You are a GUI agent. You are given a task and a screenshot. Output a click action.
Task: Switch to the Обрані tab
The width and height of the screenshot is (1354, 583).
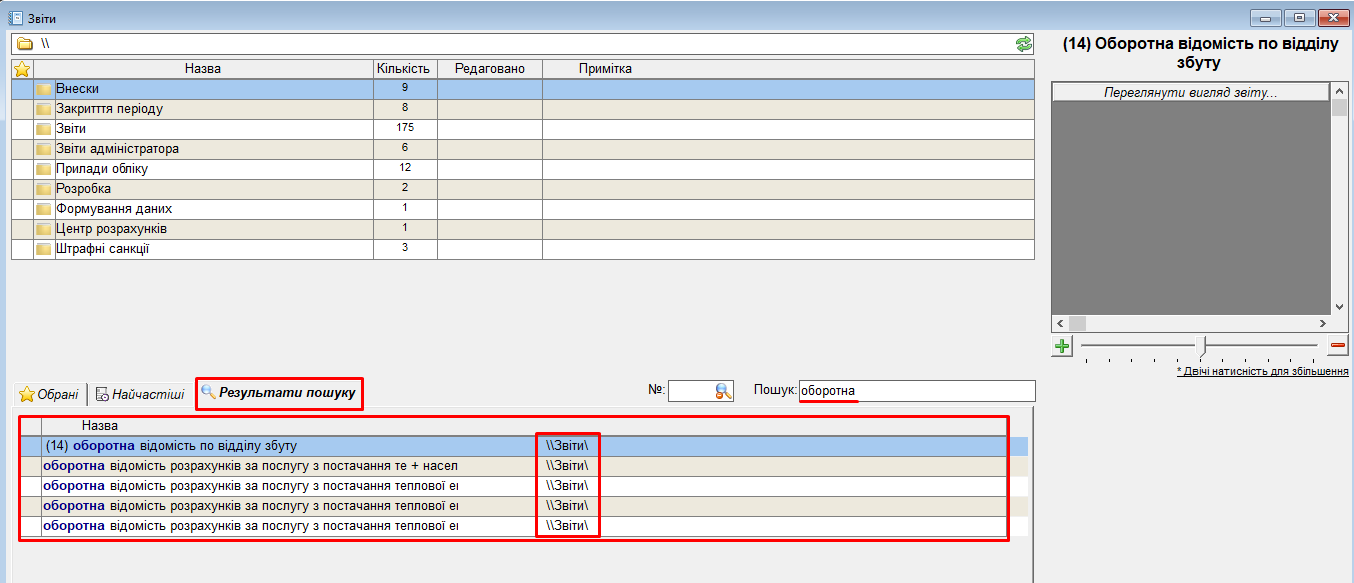tap(49, 394)
